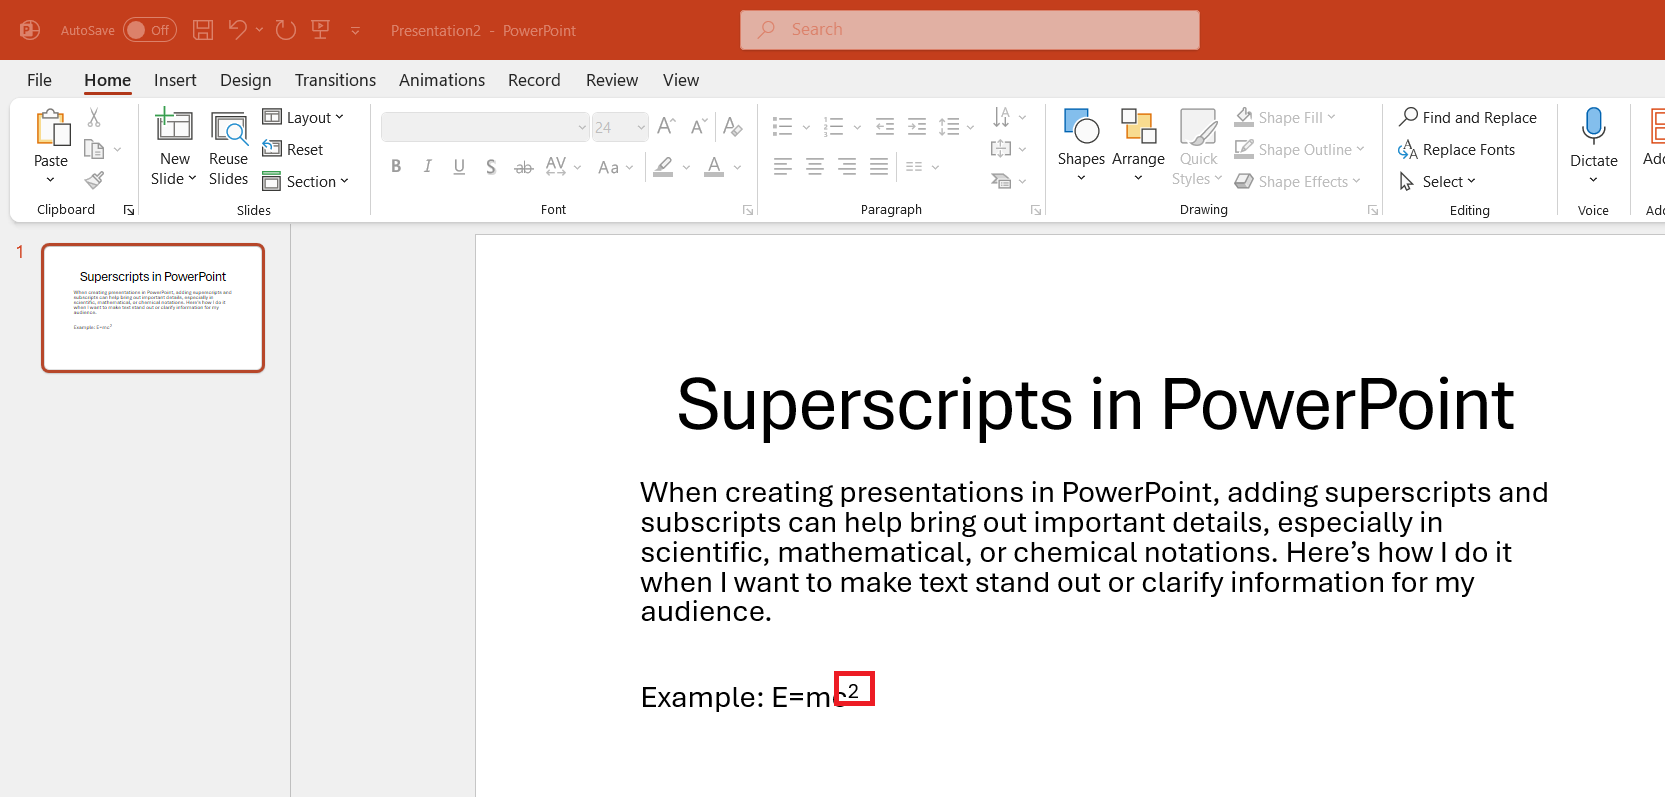This screenshot has width=1665, height=797.
Task: Expand the Section dropdown
Action: tap(306, 181)
